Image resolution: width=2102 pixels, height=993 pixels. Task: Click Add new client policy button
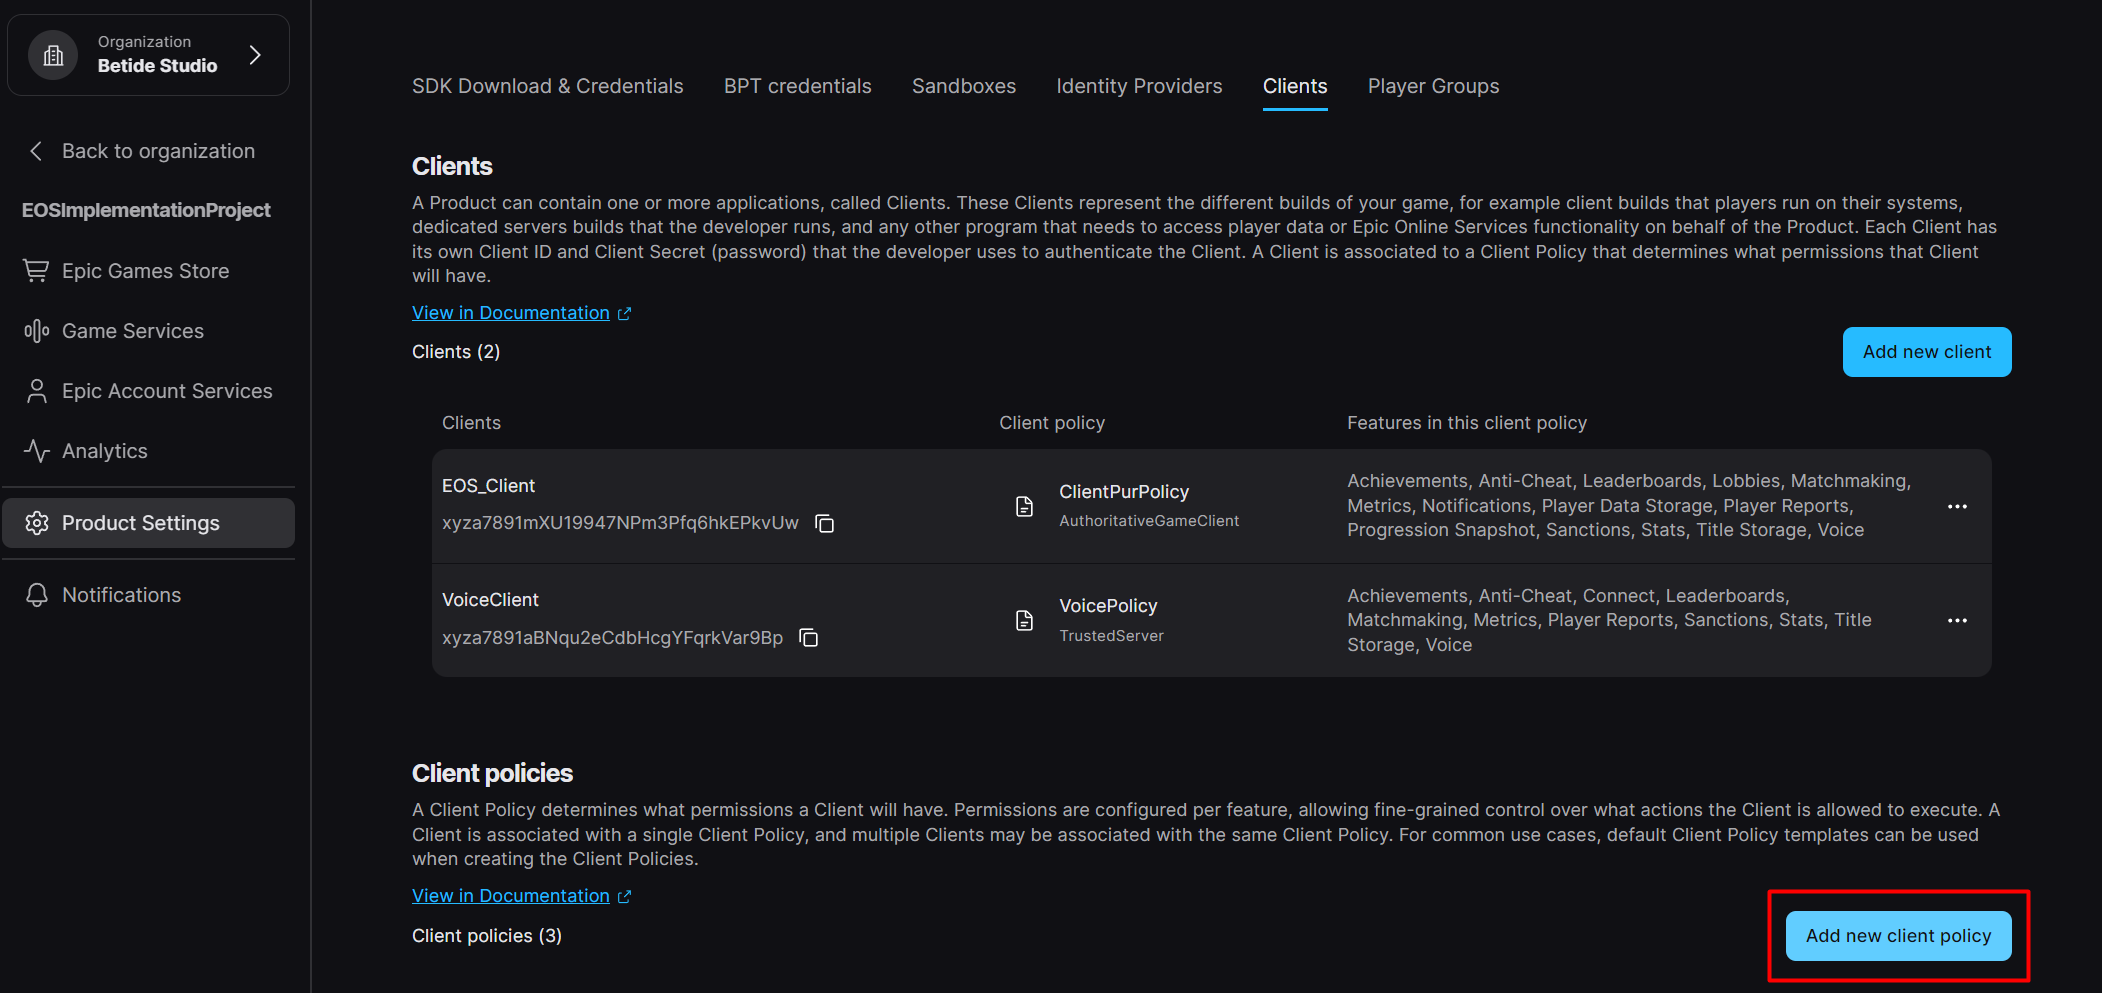pyautogui.click(x=1897, y=936)
